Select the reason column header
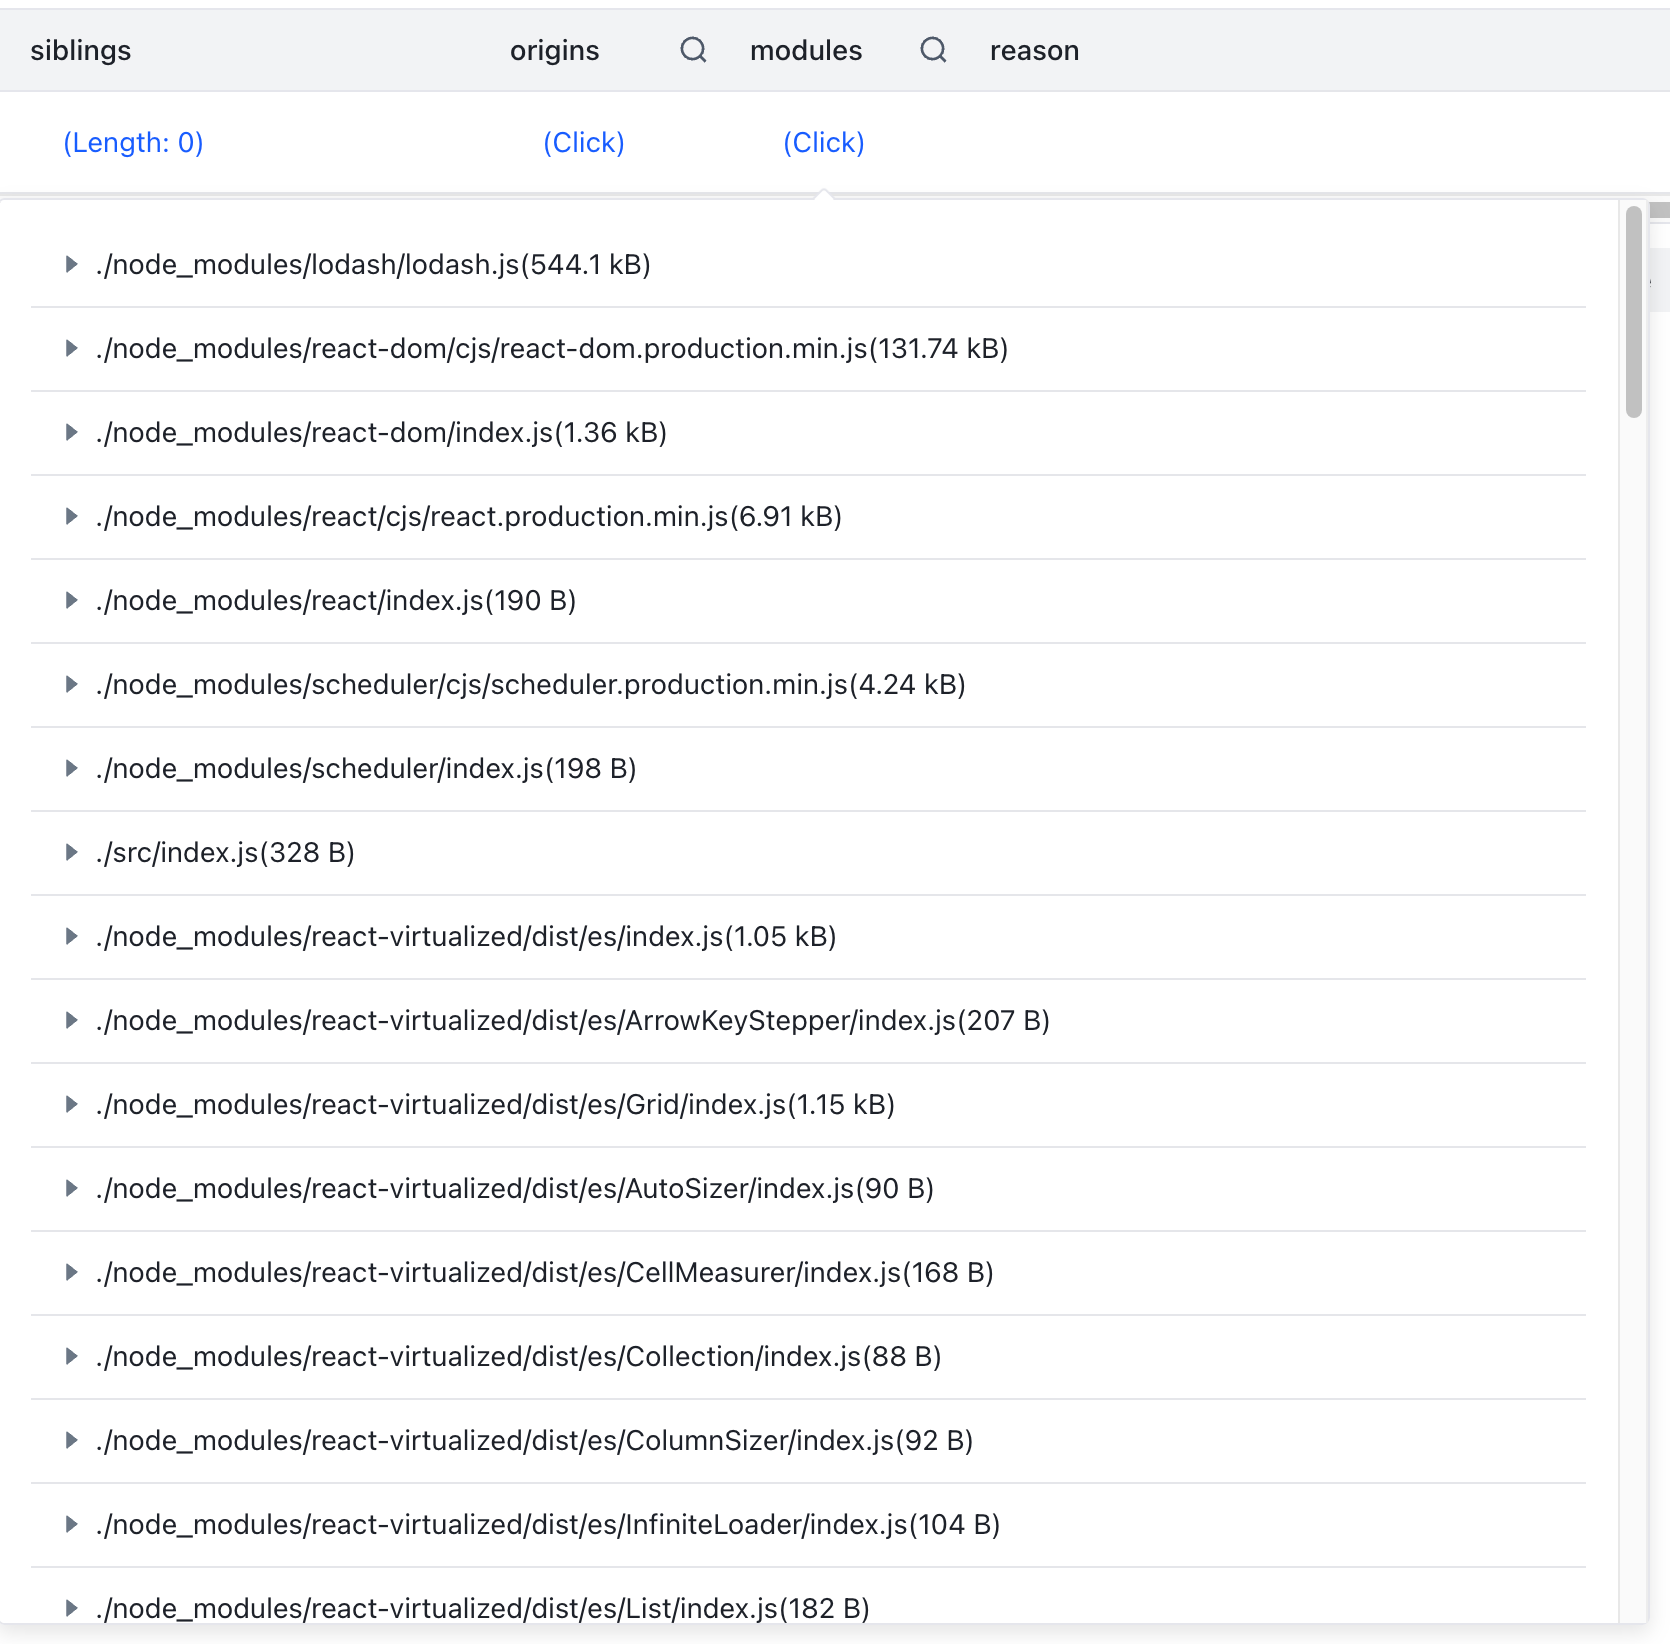This screenshot has height=1644, width=1670. pyautogui.click(x=1034, y=50)
